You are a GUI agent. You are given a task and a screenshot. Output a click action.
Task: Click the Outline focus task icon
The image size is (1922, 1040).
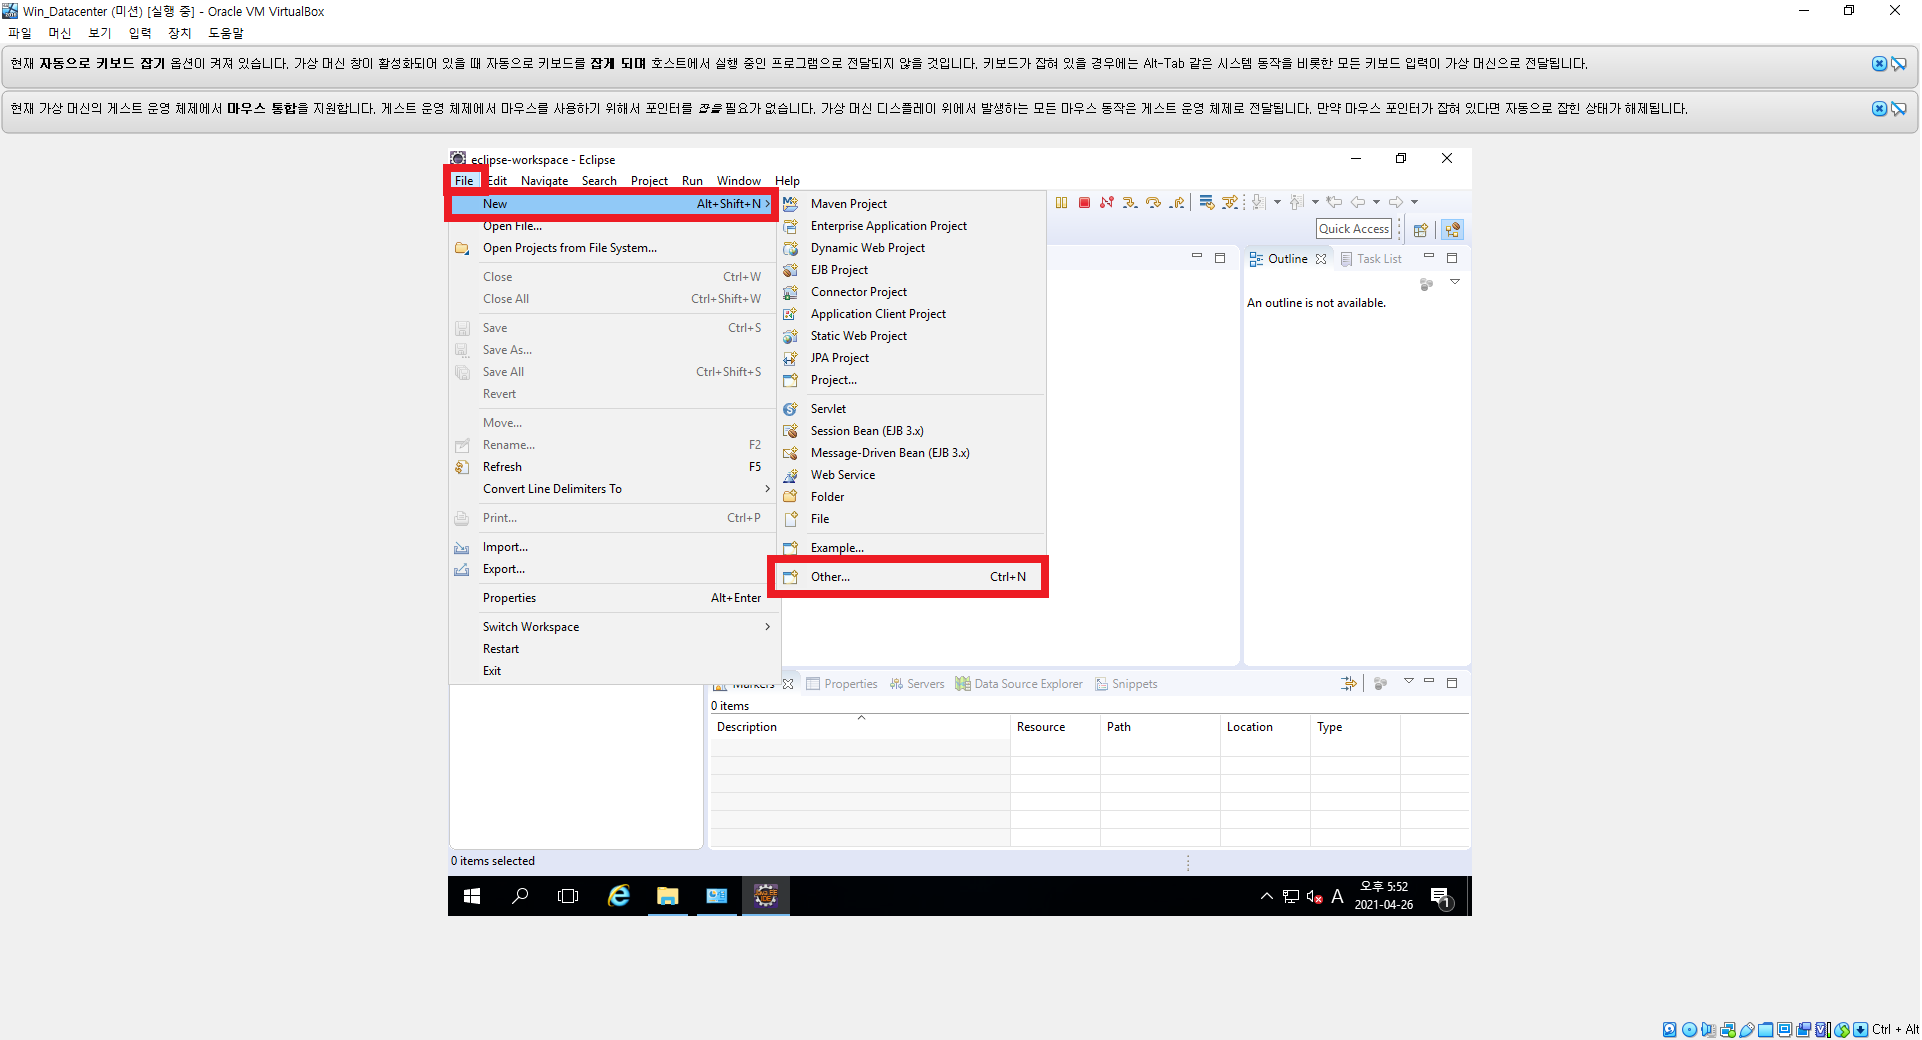(x=1427, y=285)
